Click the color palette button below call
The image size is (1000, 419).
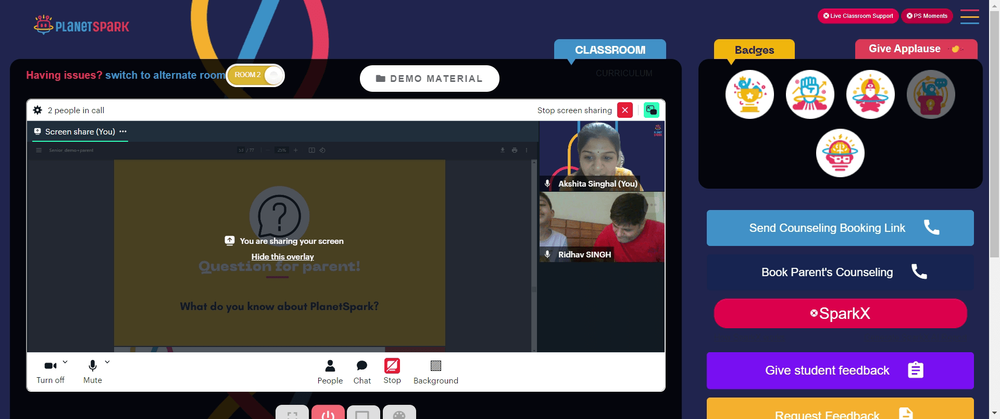[399, 413]
